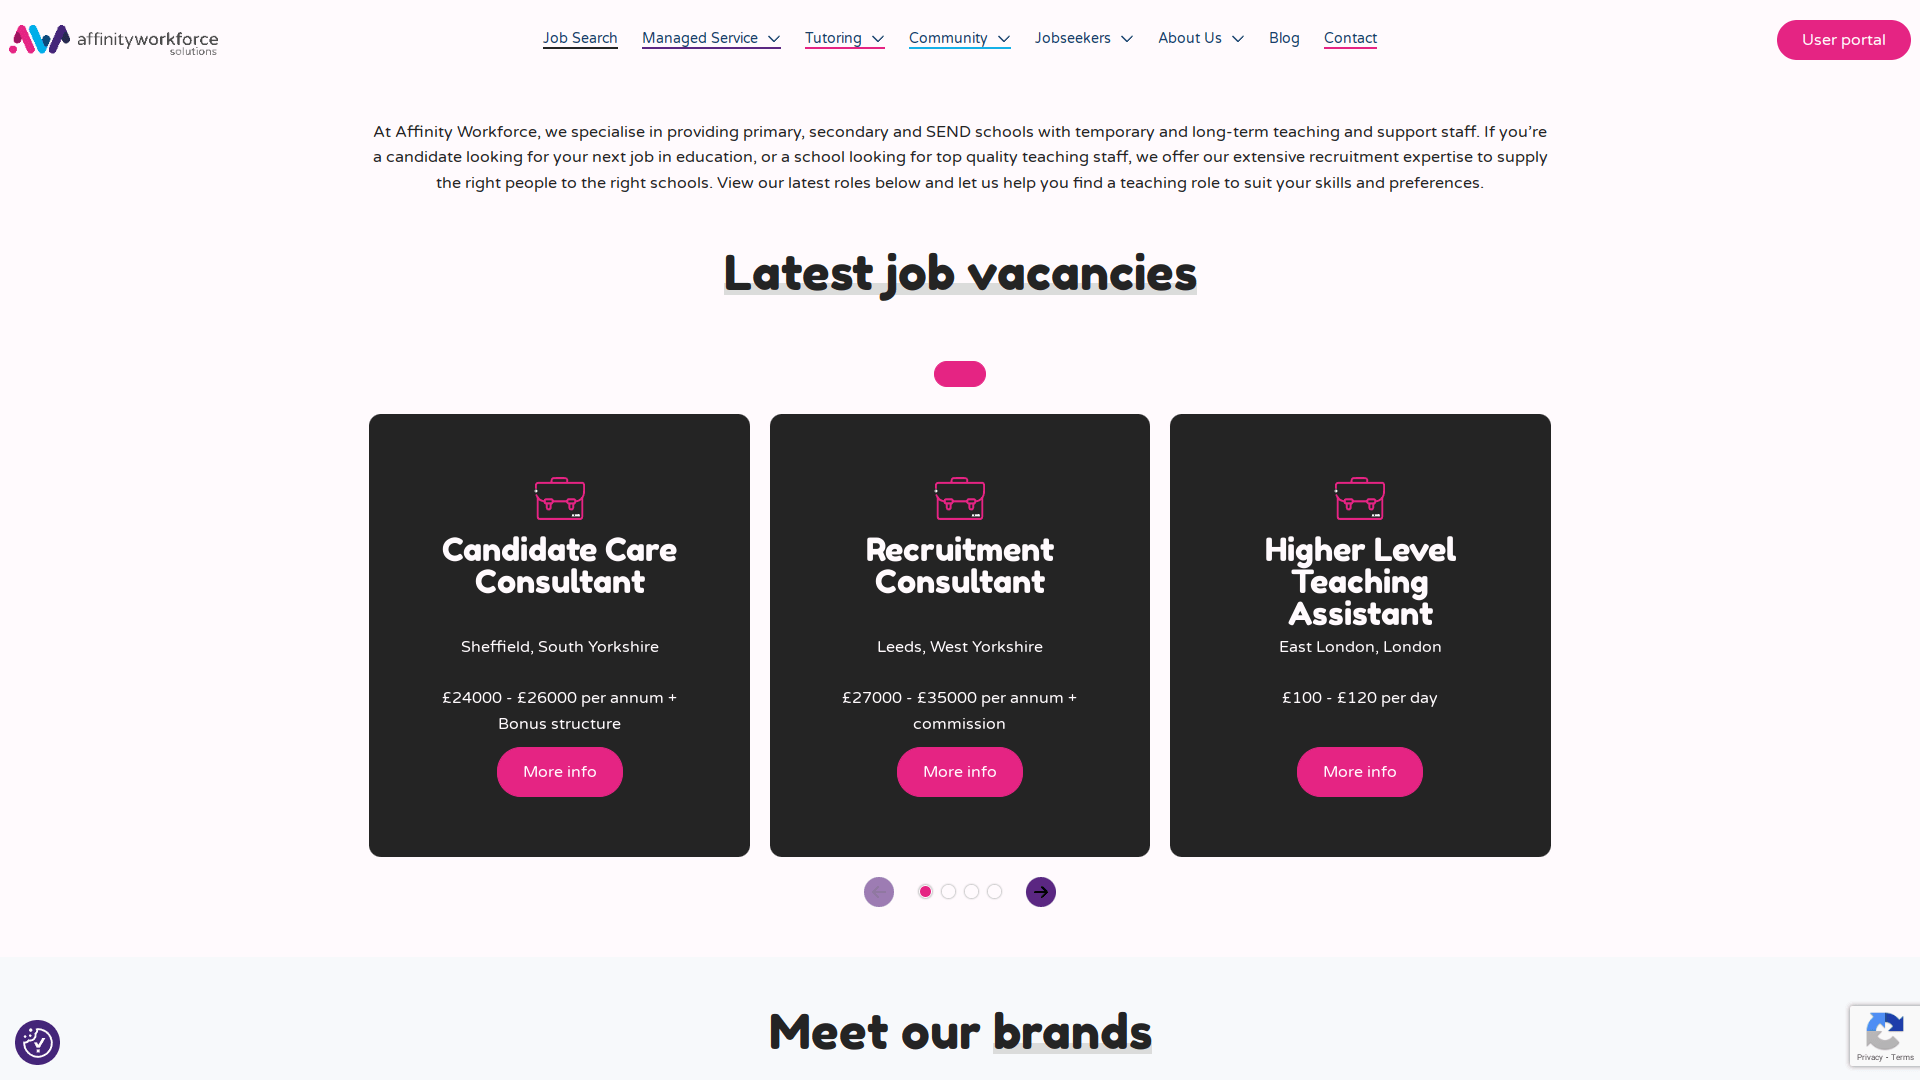The width and height of the screenshot is (1920, 1080).
Task: Click the briefcase icon on Recruitment Consultant card
Action: [x=959, y=498]
